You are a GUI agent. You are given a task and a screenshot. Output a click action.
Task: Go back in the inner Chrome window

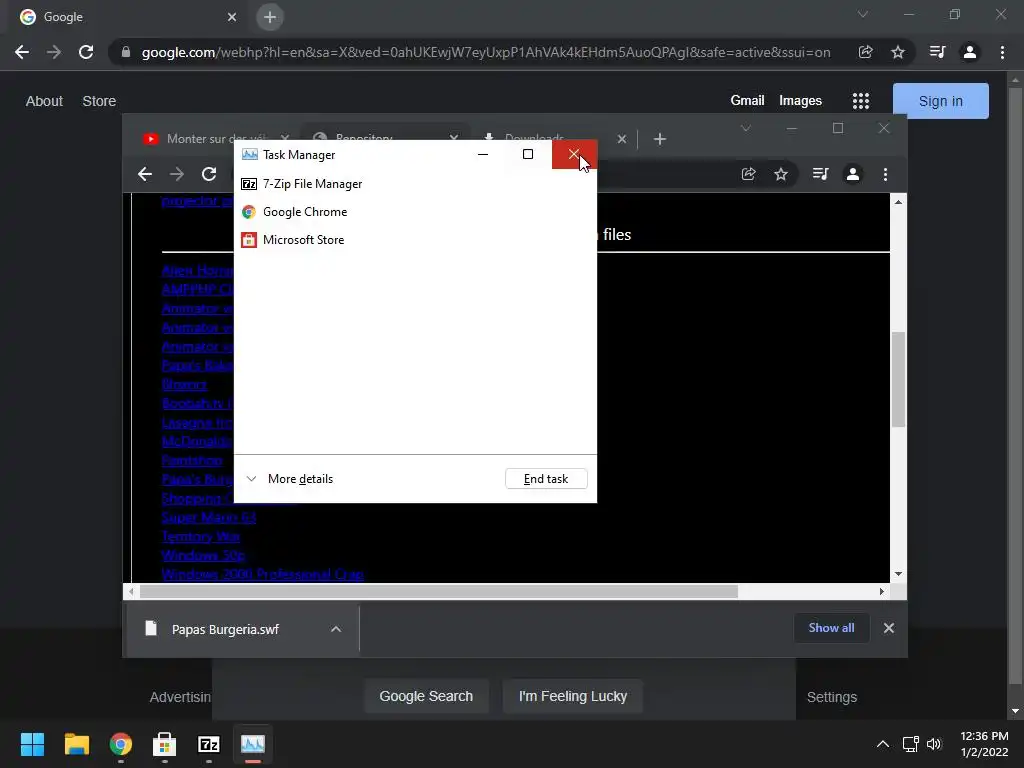click(145, 174)
